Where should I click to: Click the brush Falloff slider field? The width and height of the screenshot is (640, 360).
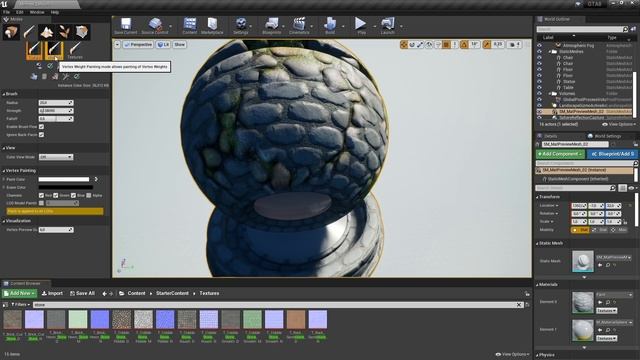tap(56, 119)
